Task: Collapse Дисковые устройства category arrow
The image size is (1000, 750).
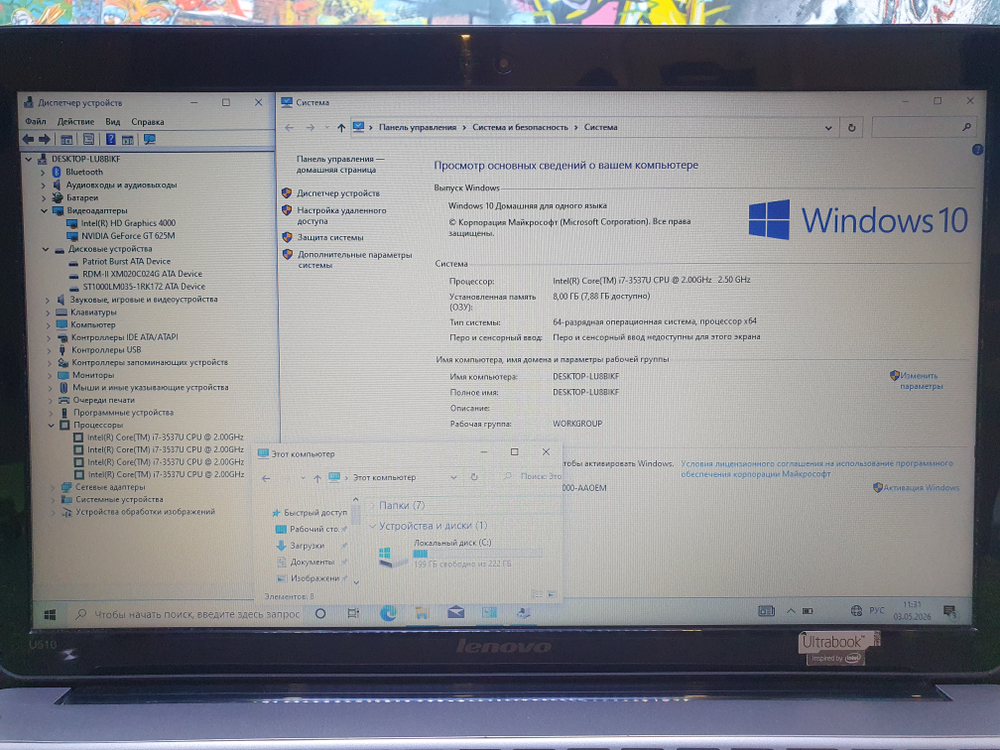Action: (45, 249)
